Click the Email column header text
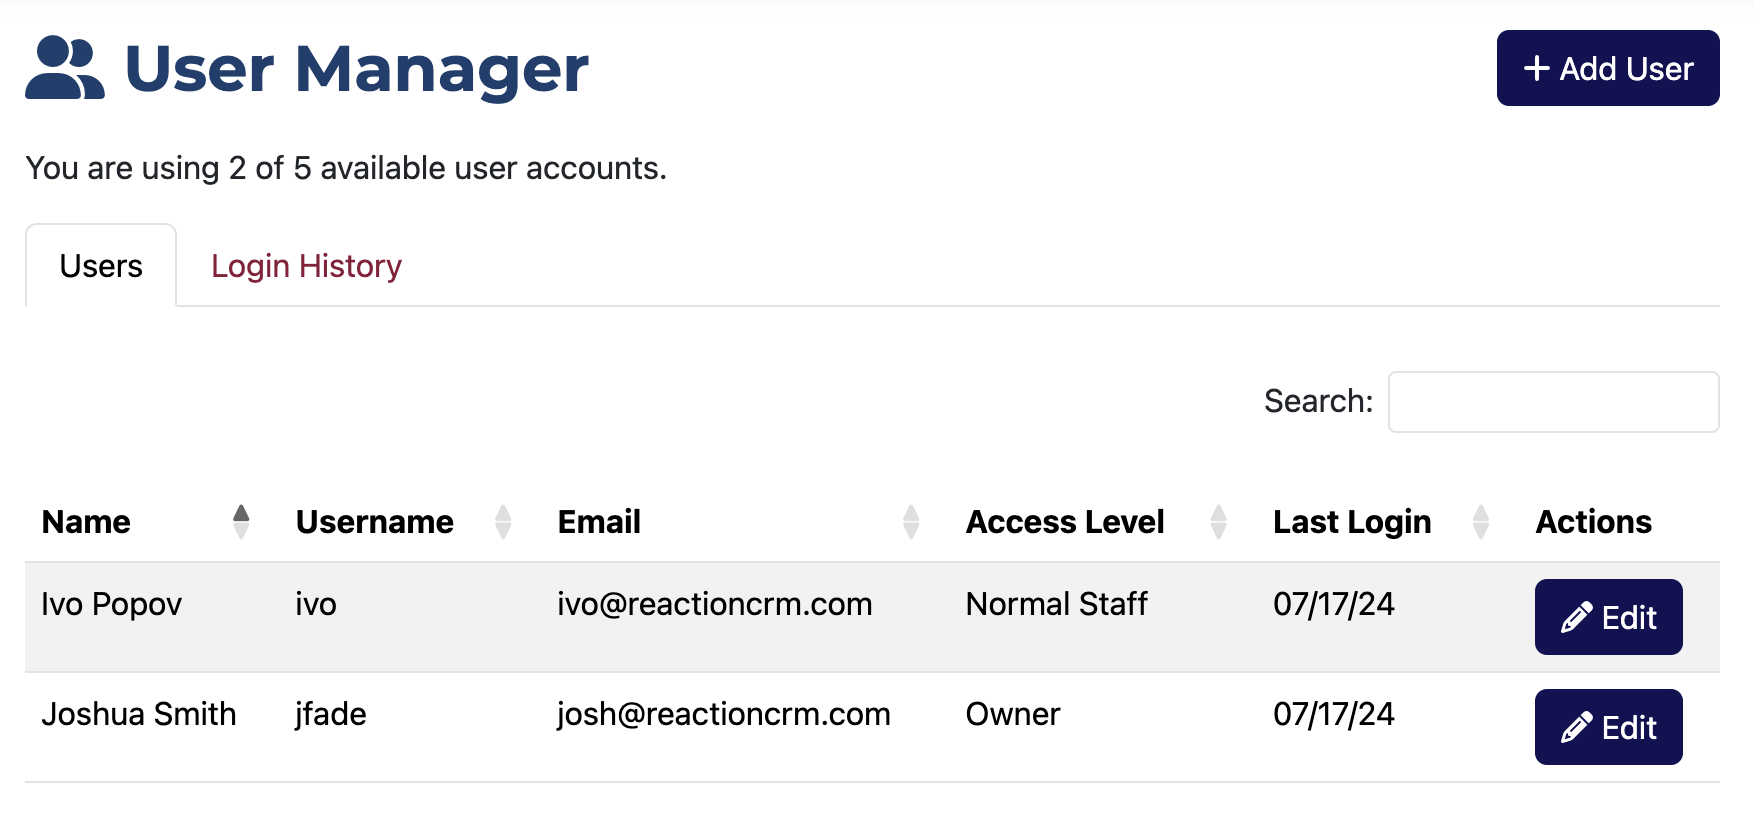The image size is (1754, 824). (x=599, y=522)
